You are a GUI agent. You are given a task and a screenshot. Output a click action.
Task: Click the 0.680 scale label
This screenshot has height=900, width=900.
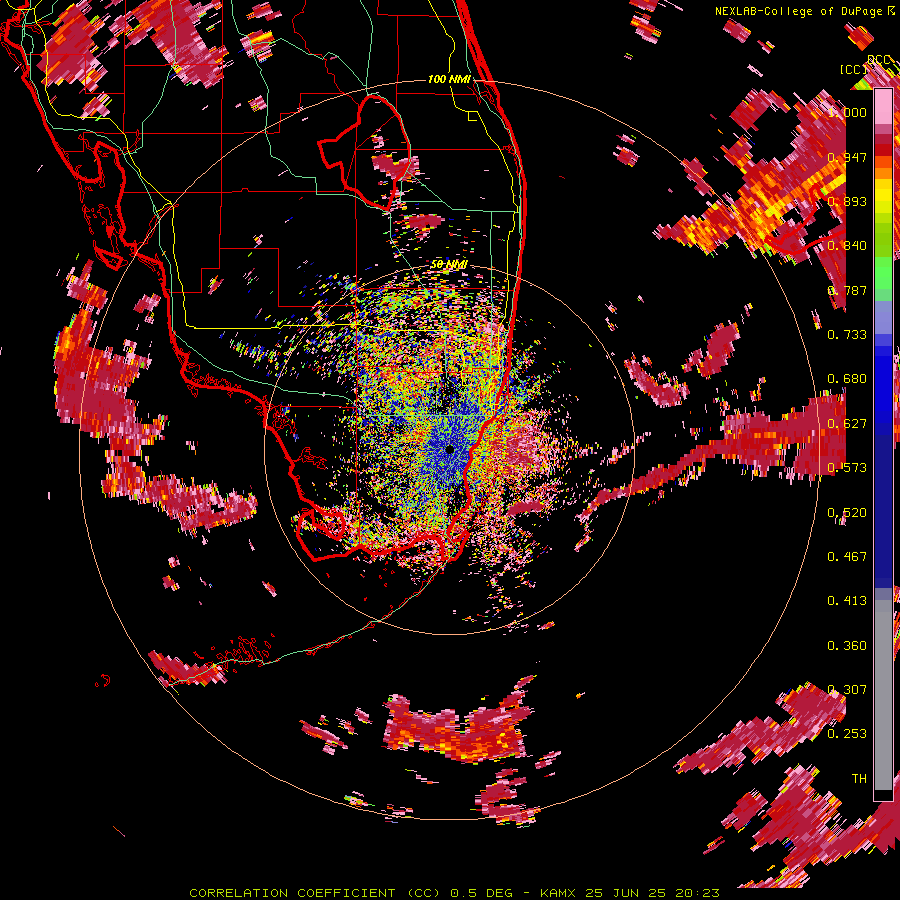coord(847,379)
